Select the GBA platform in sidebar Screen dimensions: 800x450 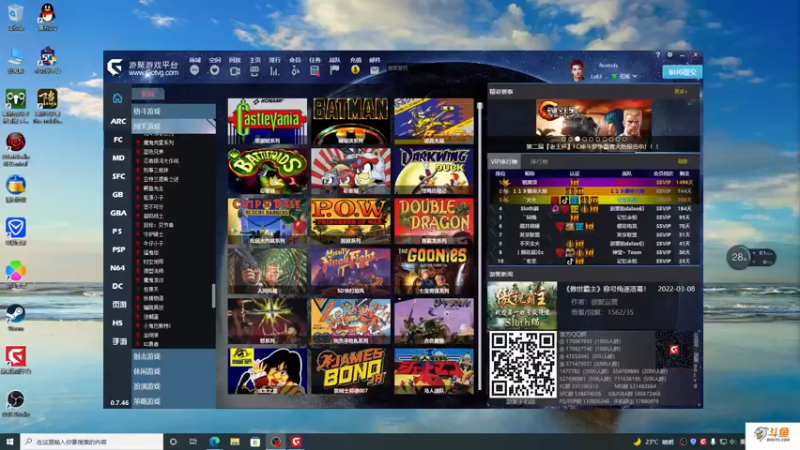118,213
